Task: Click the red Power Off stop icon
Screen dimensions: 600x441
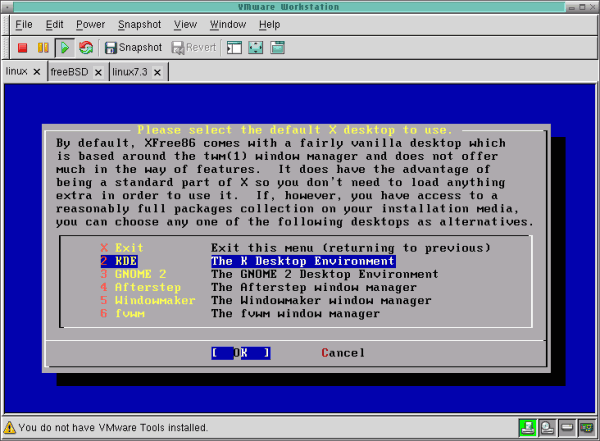Action: pyautogui.click(x=23, y=48)
